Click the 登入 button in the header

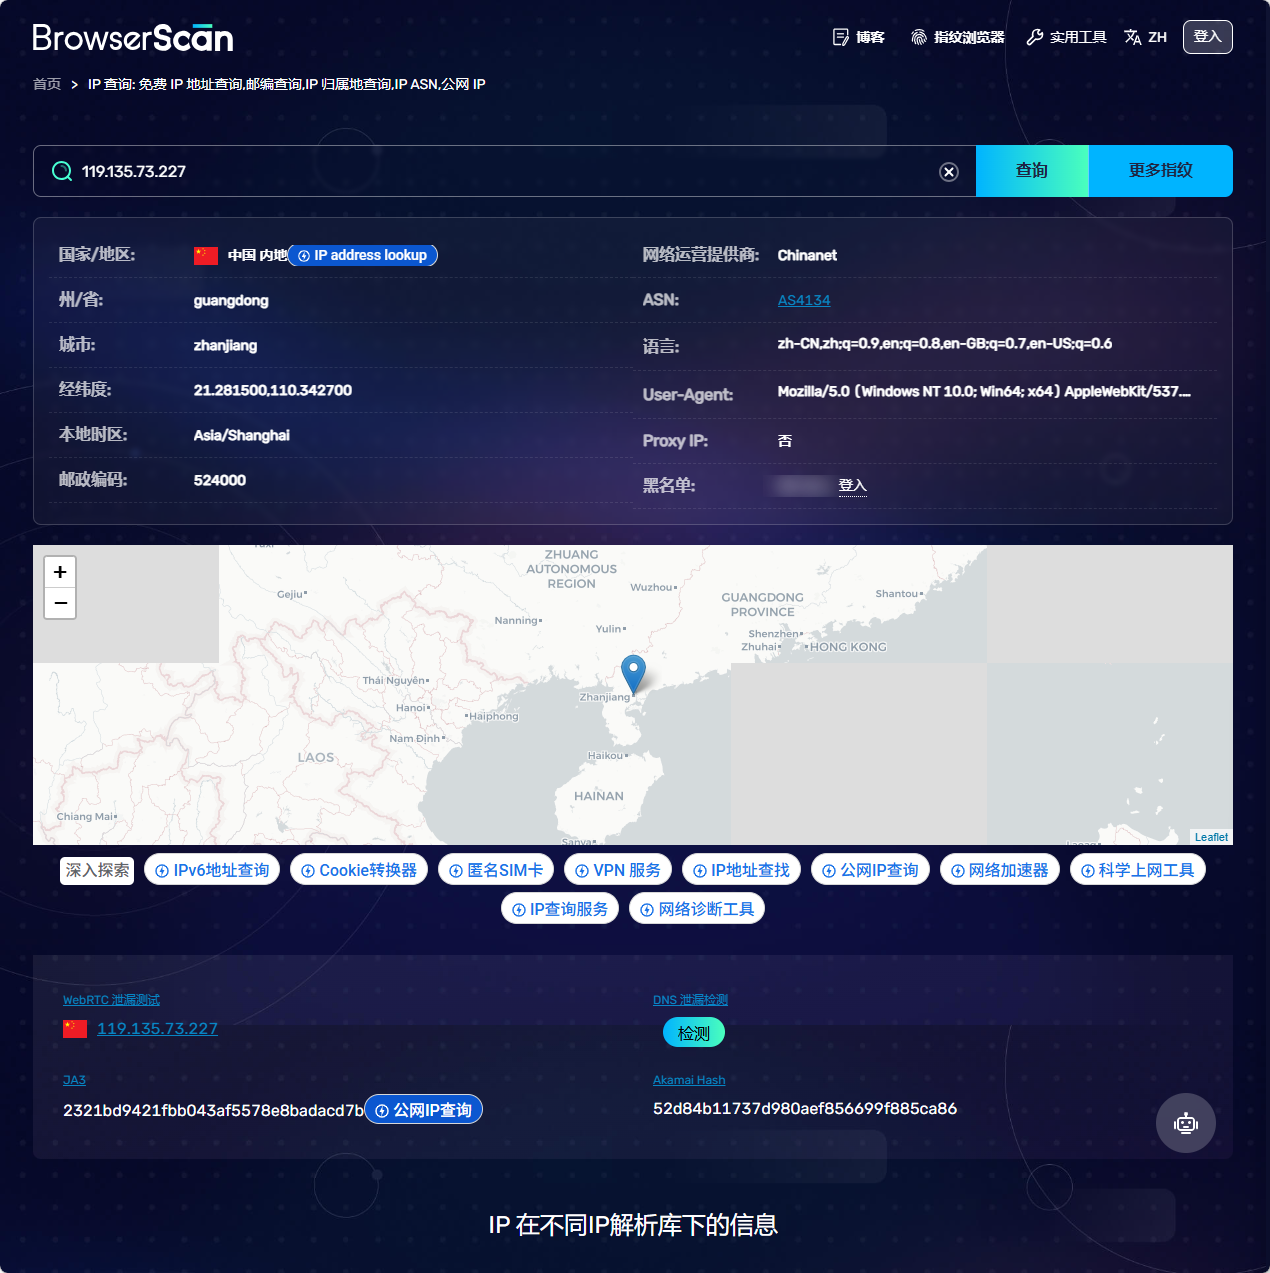click(x=1207, y=36)
